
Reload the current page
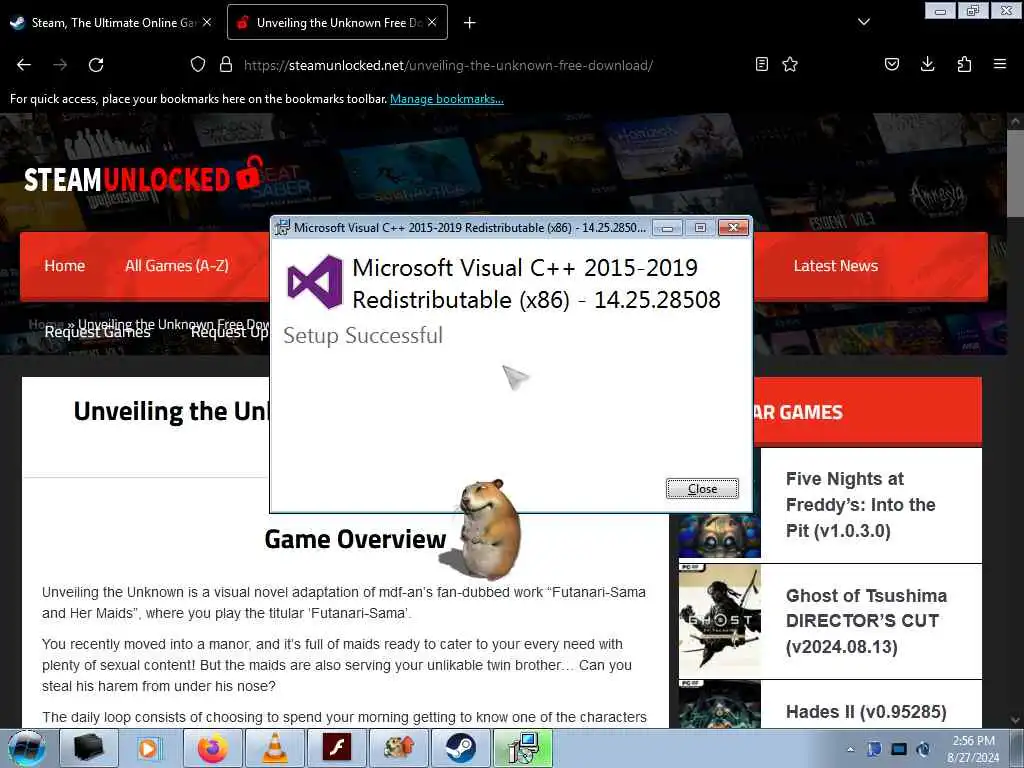click(x=96, y=65)
